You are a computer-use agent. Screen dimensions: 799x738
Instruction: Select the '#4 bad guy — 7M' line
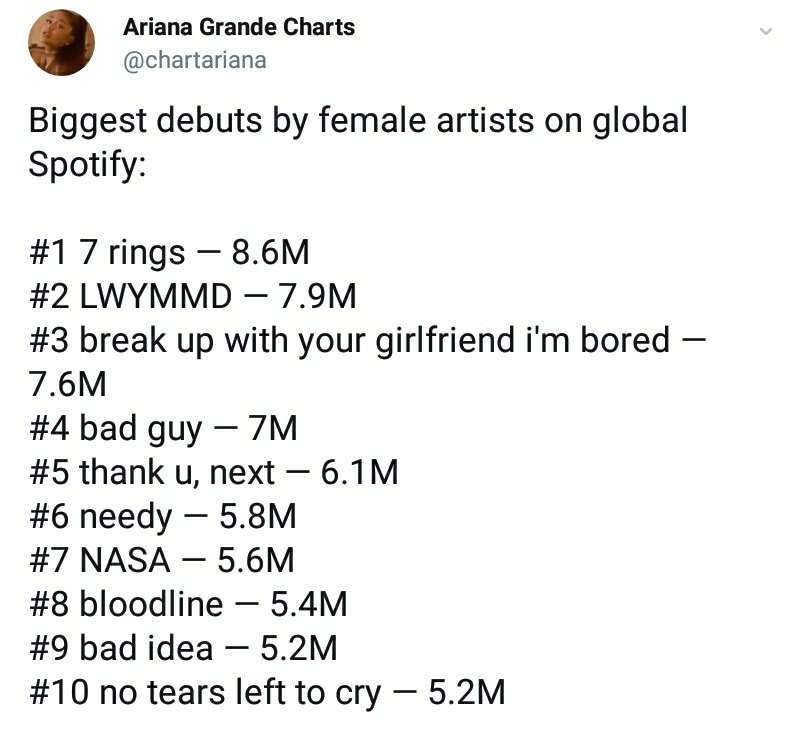pos(163,429)
